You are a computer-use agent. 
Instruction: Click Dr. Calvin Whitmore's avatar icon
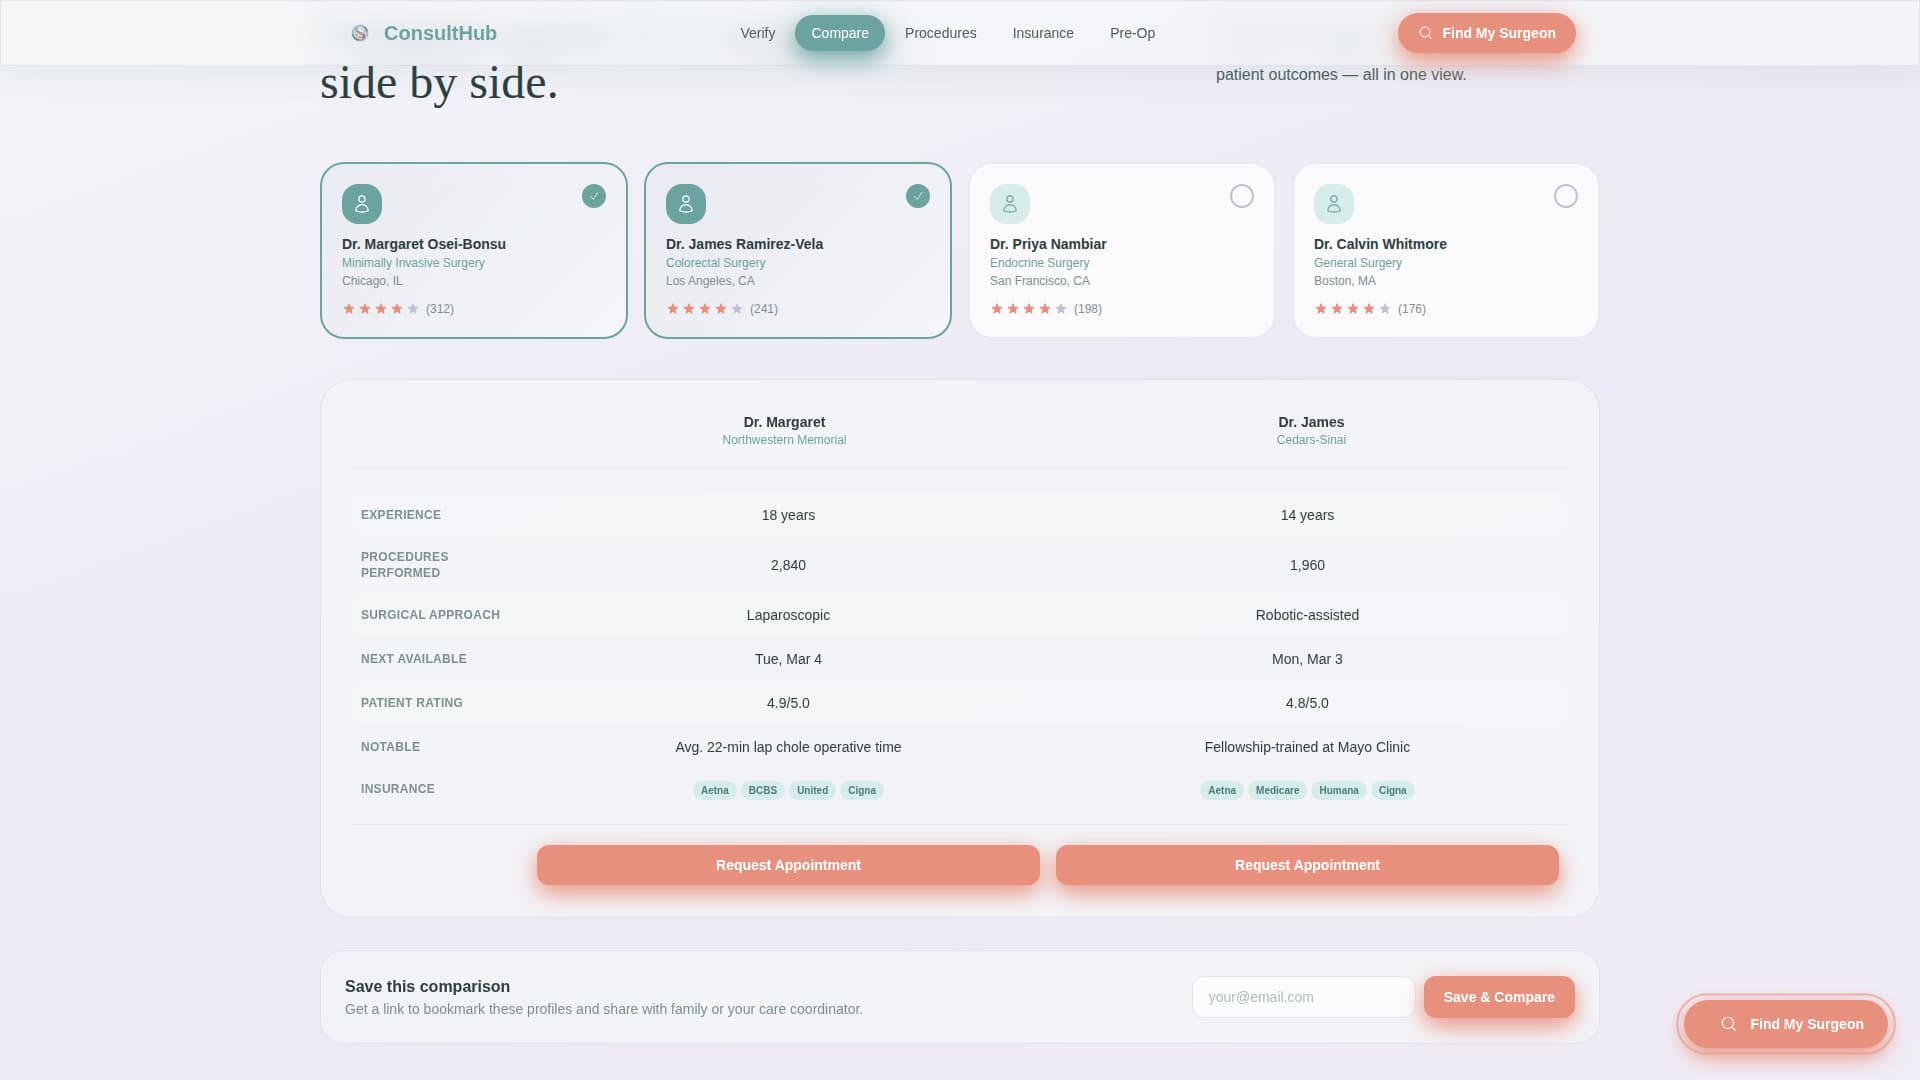[x=1334, y=204]
